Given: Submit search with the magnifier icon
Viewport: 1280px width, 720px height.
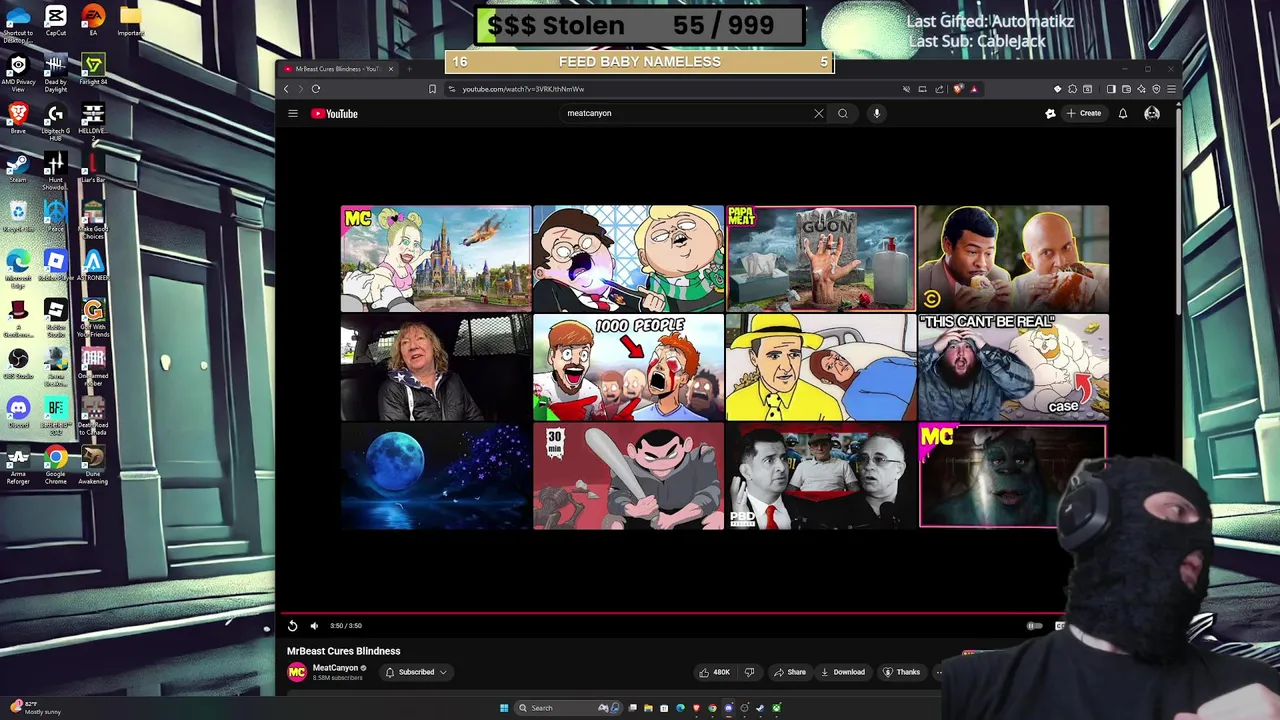Looking at the screenshot, I should click(843, 113).
